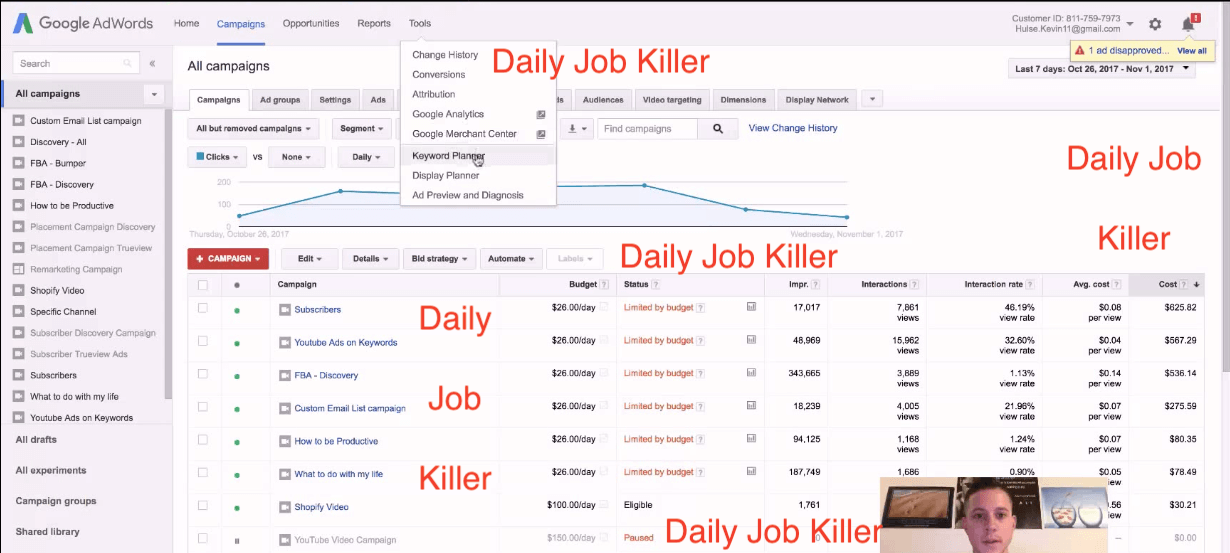This screenshot has width=1230, height=553.
Task: Click the Find campaigns search button
Action: click(x=718, y=129)
